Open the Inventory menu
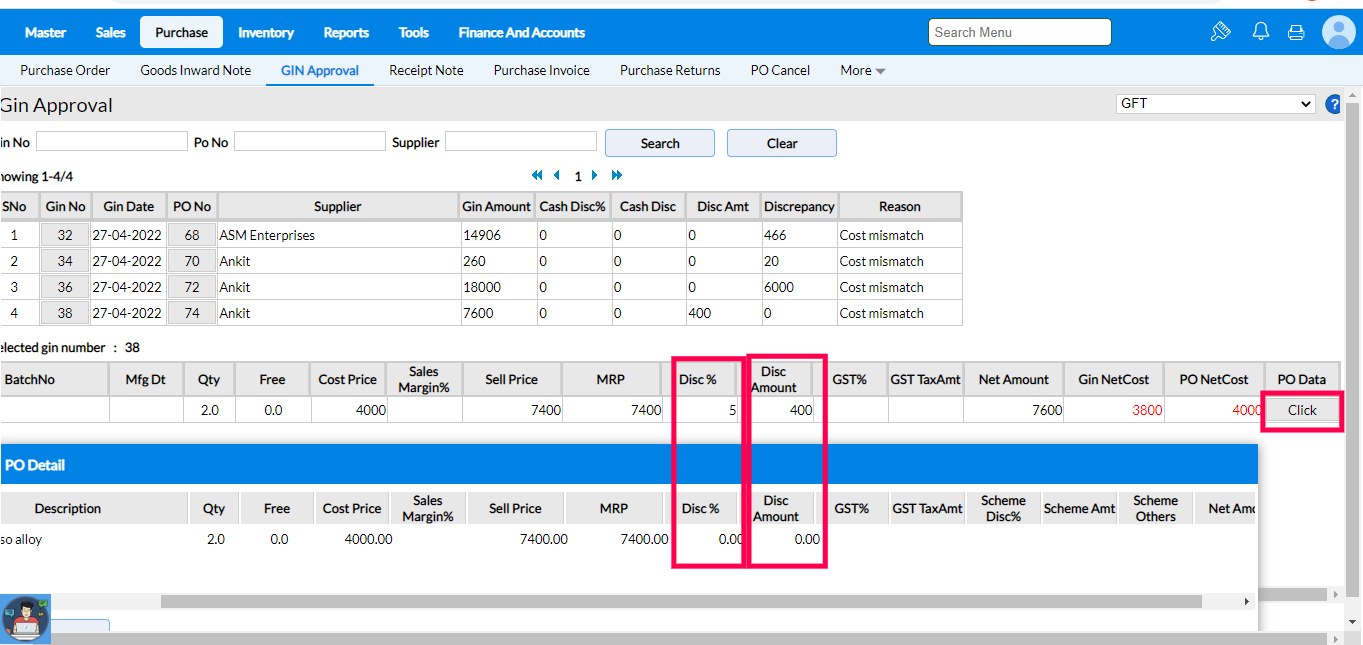1363x645 pixels. click(x=266, y=32)
